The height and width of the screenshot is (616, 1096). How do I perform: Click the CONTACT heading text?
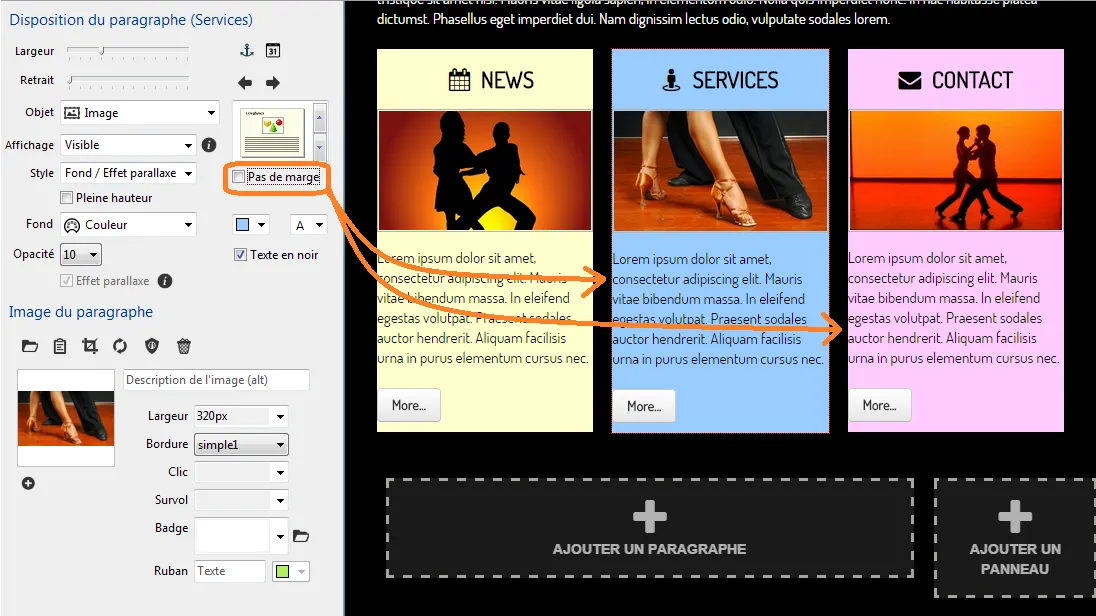(x=972, y=80)
